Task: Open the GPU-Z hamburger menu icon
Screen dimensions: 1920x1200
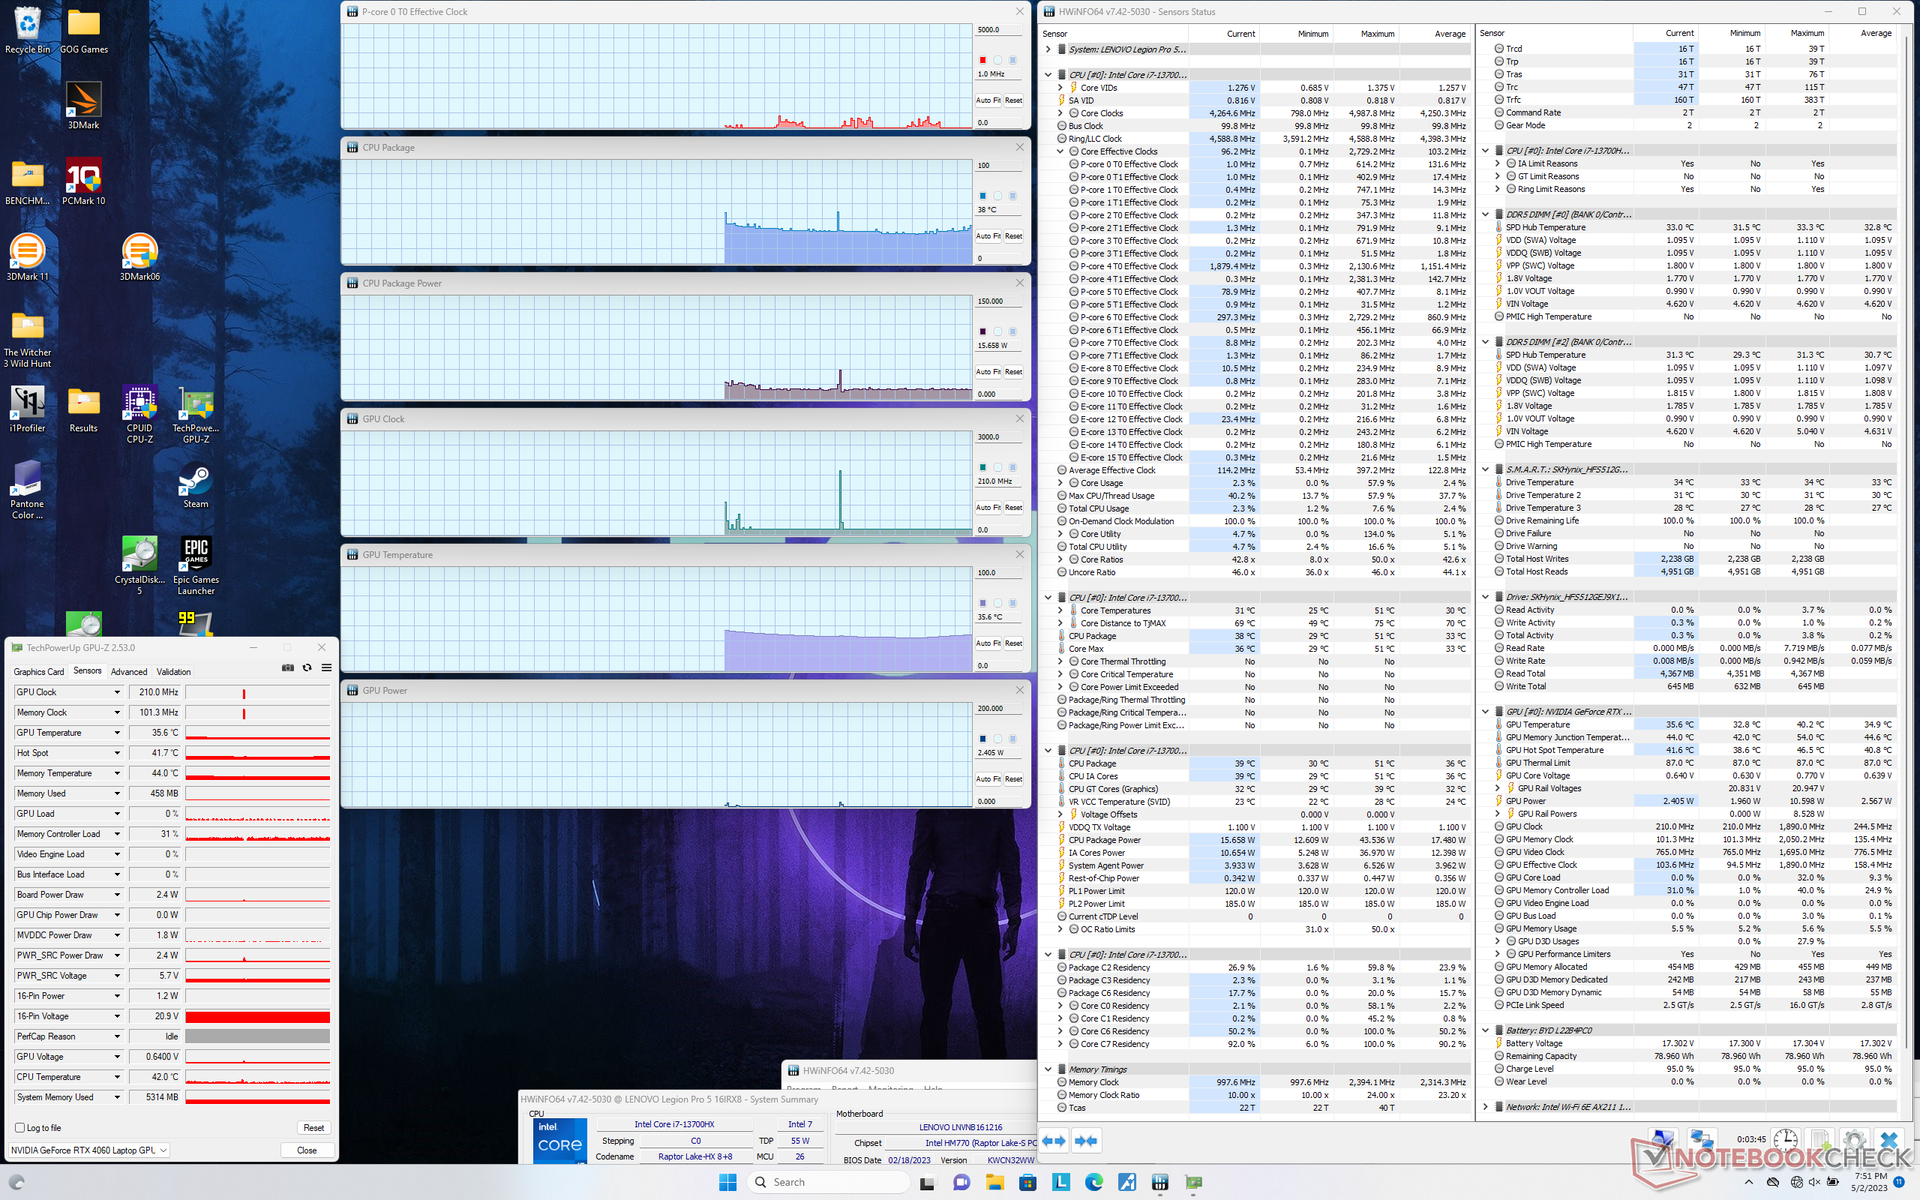Action: (x=326, y=668)
